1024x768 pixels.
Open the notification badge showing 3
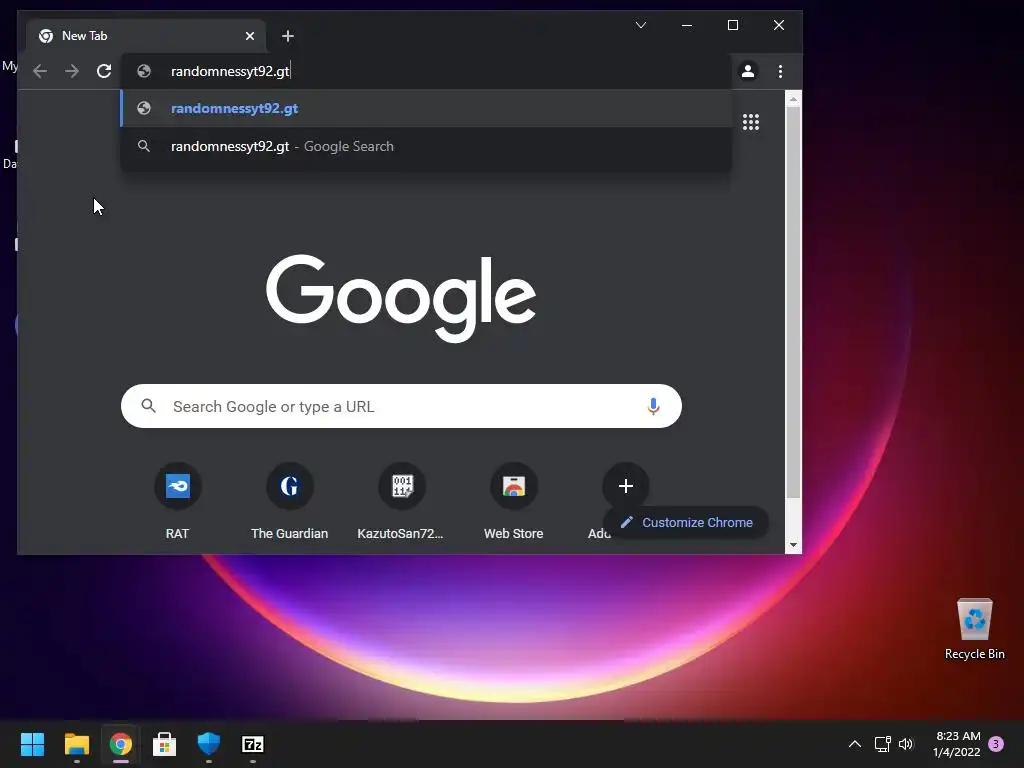996,744
